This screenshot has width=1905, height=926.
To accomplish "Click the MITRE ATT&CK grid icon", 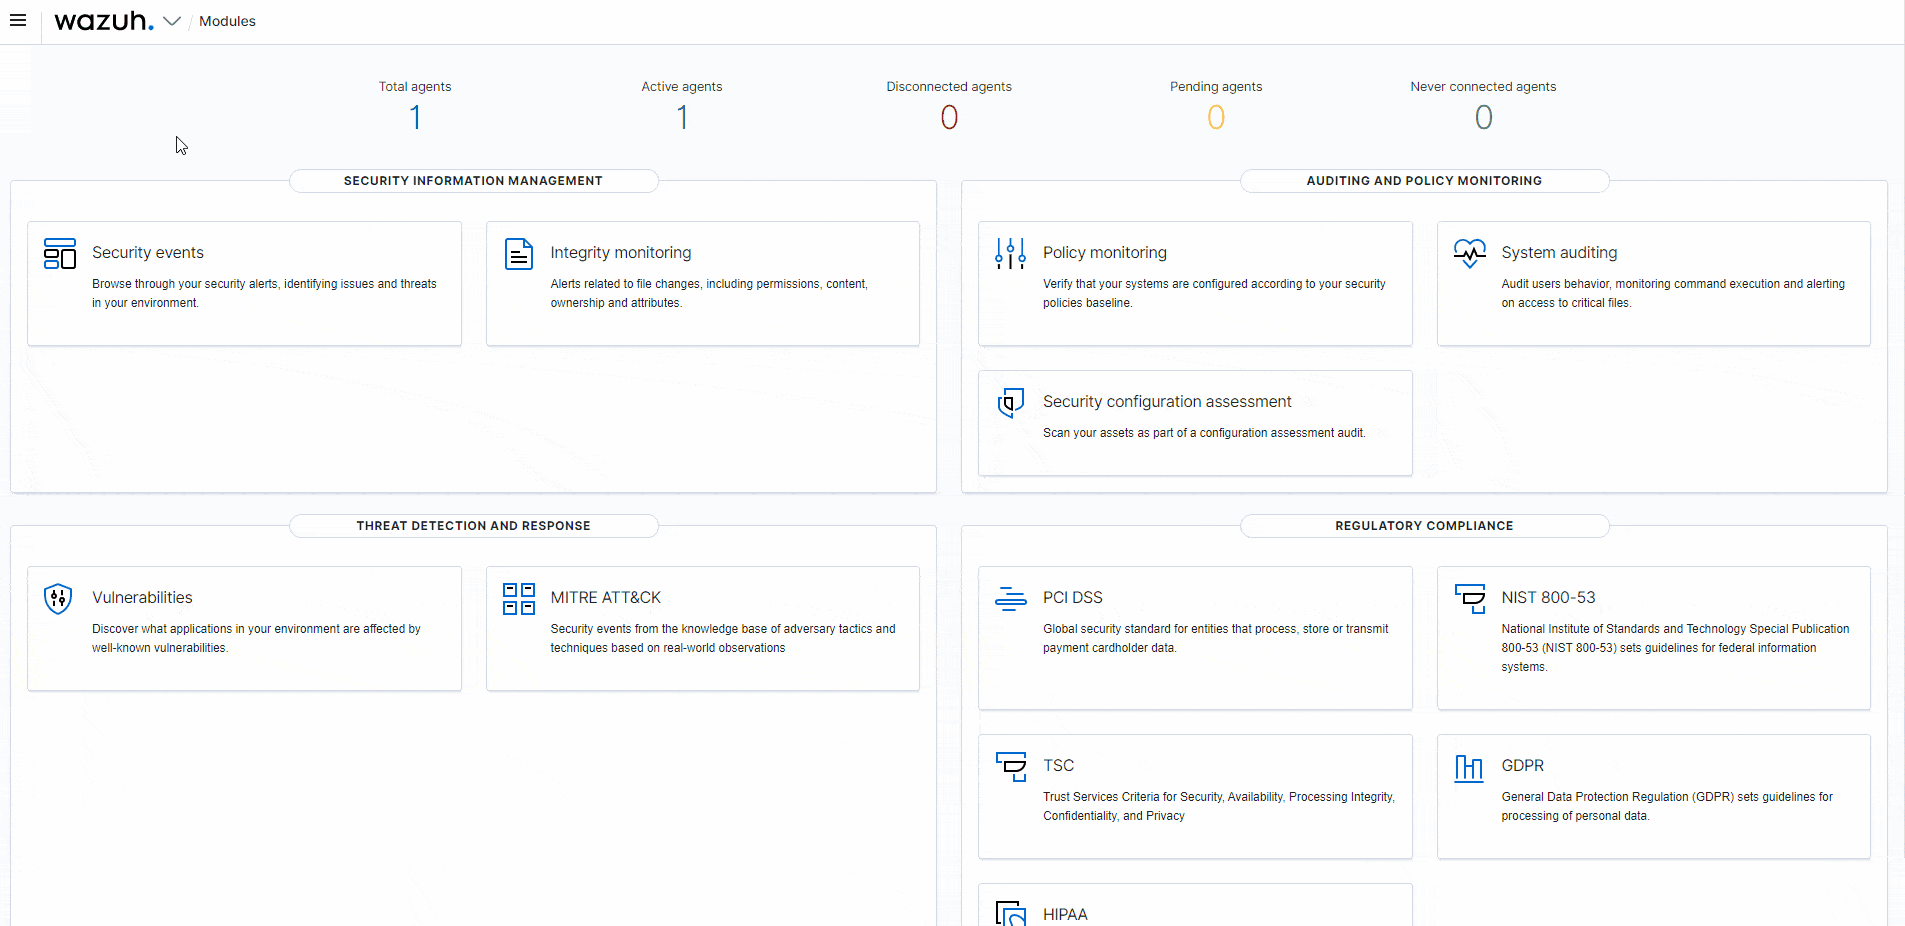I will pos(518,599).
